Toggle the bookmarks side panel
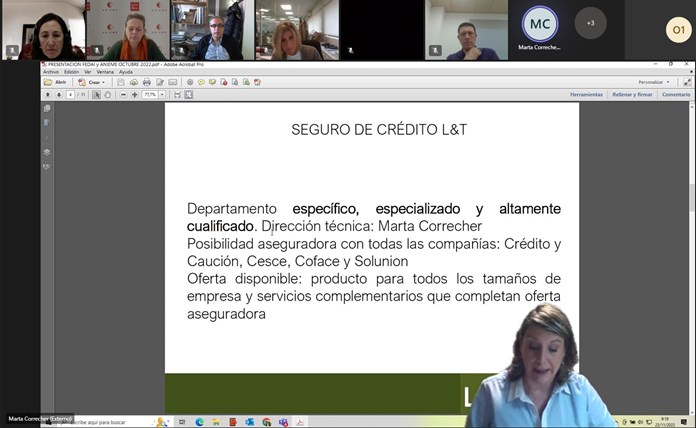The height and width of the screenshot is (428, 696). pos(47,122)
